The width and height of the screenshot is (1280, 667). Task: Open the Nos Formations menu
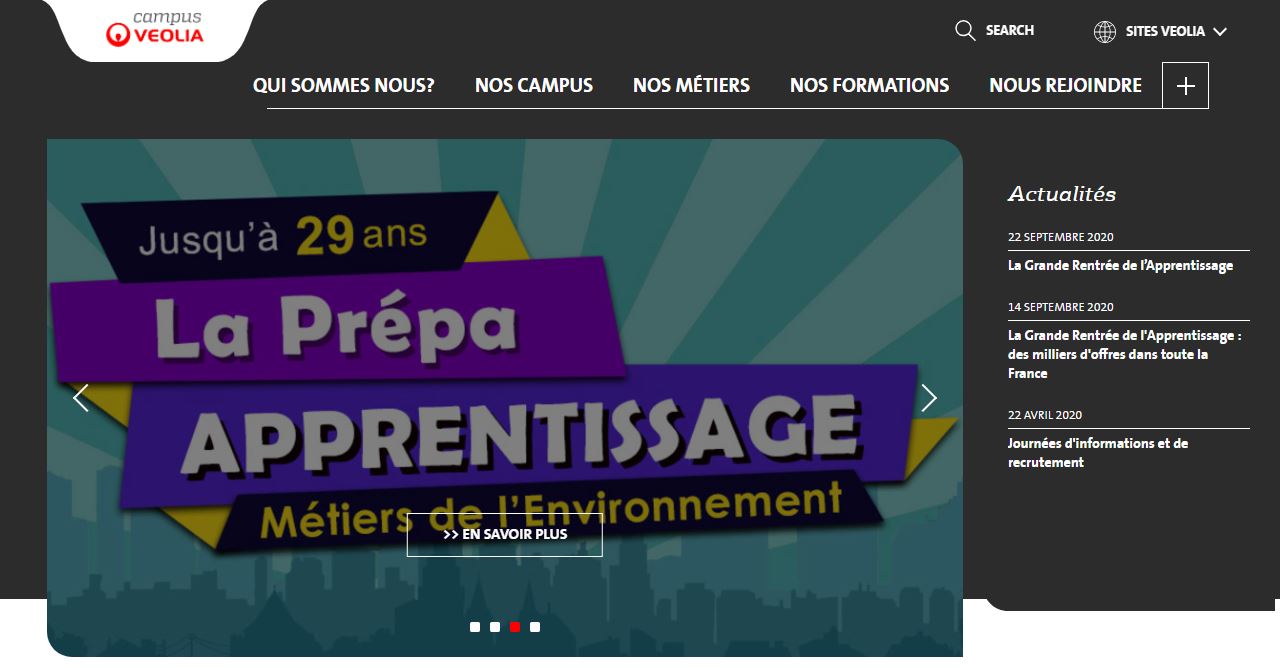869,85
